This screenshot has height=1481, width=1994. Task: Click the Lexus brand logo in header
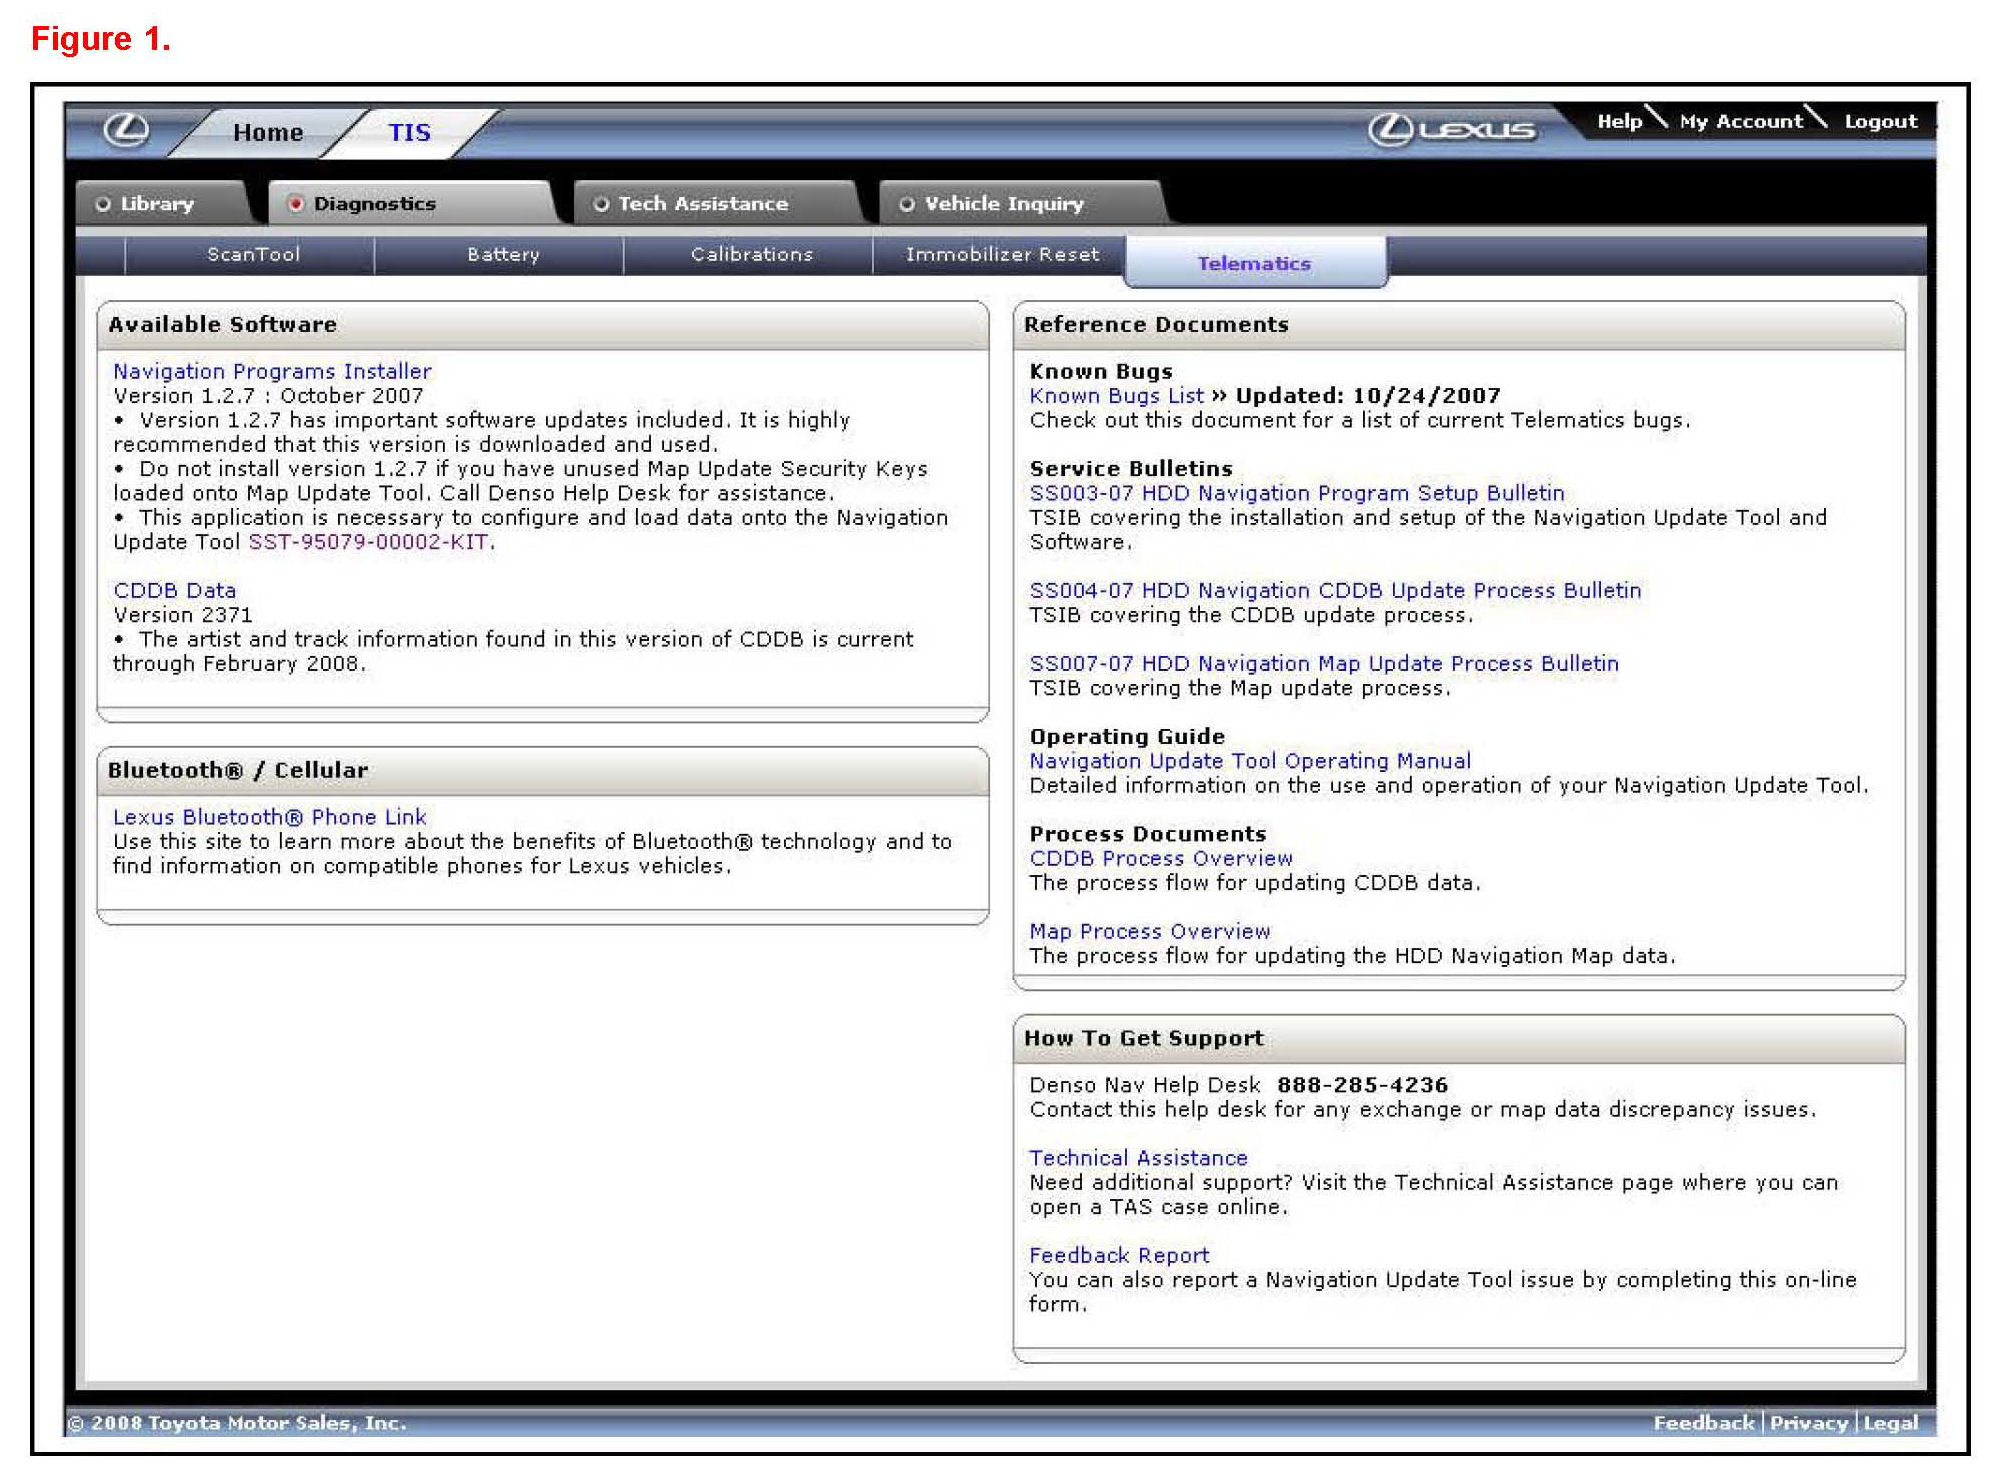point(1451,131)
